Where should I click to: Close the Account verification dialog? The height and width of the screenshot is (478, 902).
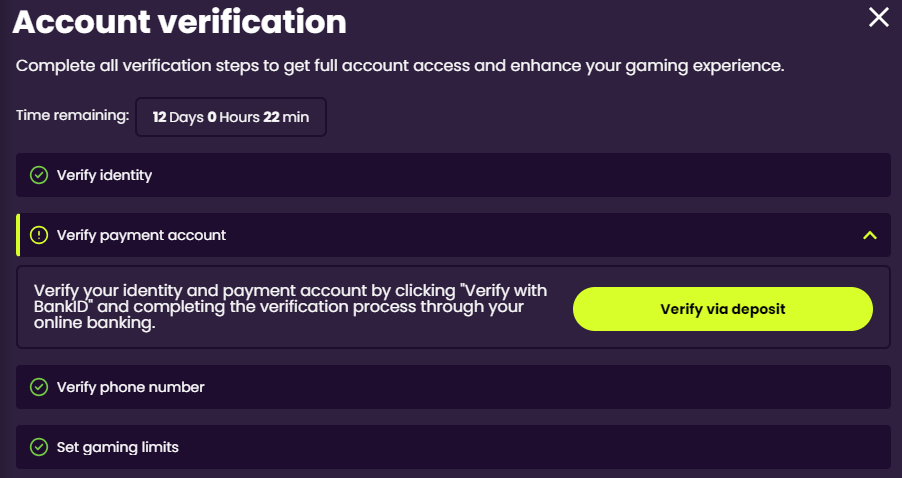878,17
